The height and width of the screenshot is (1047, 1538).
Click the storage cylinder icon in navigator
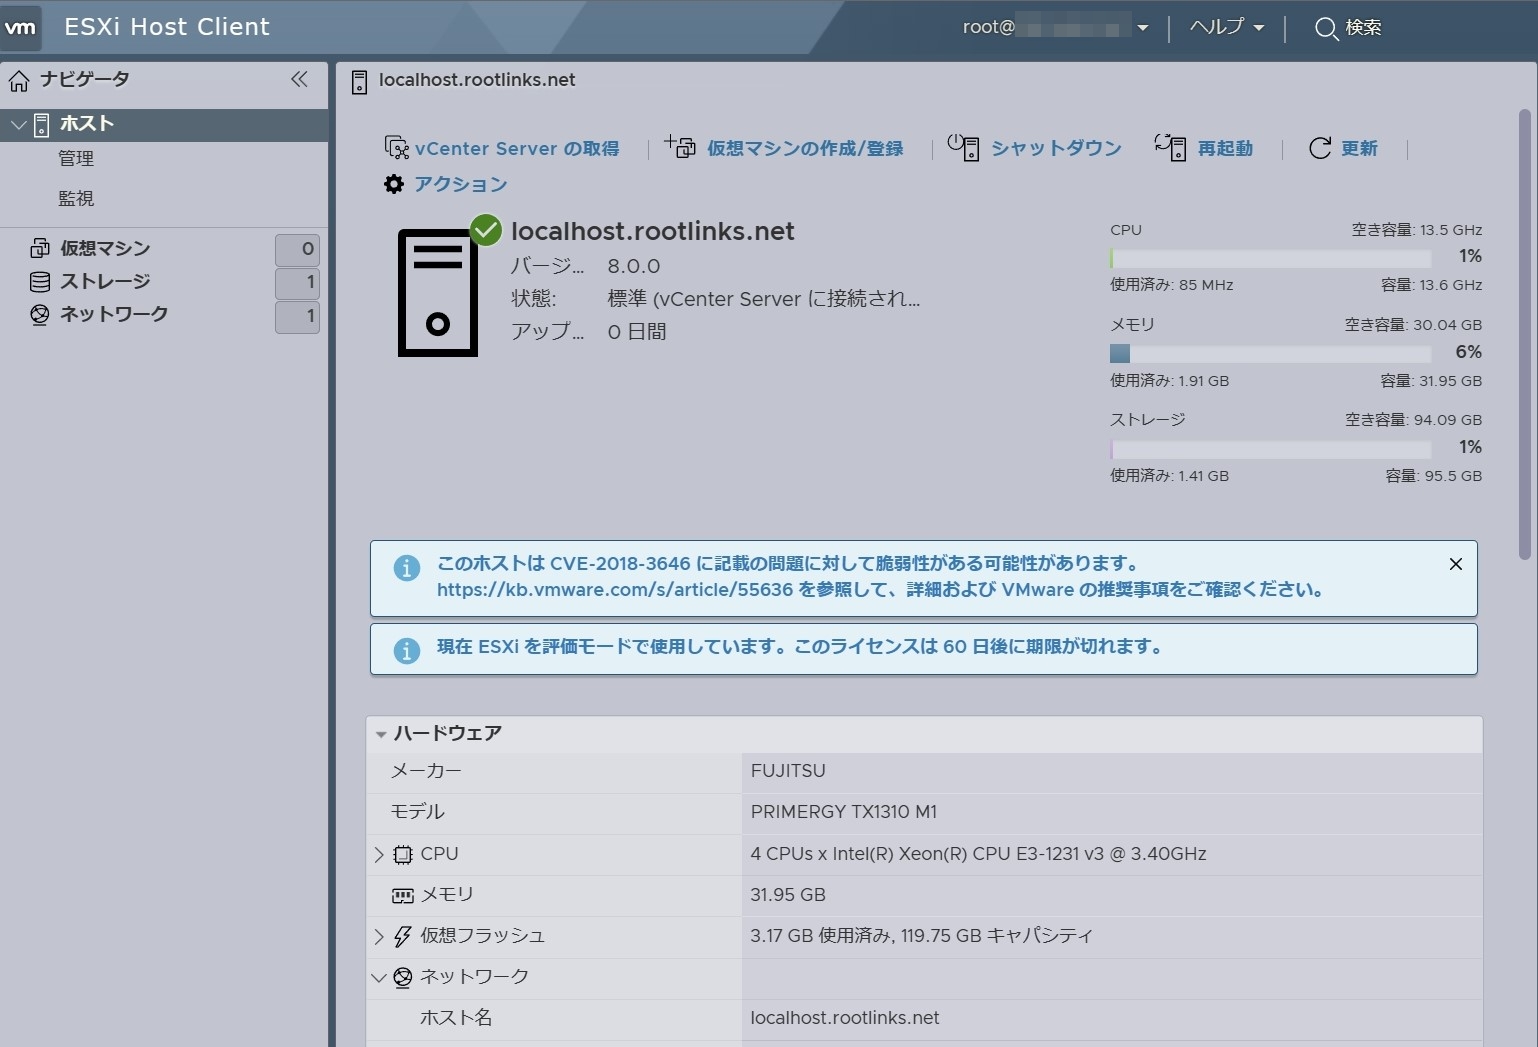pyautogui.click(x=40, y=282)
